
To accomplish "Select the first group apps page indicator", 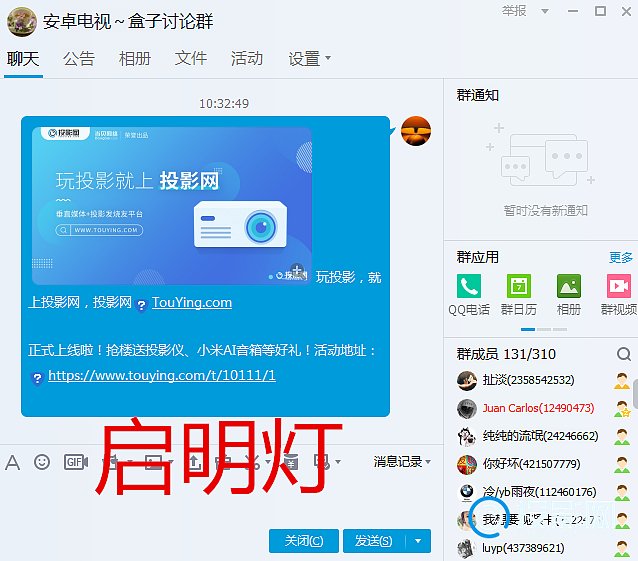I will 528,329.
